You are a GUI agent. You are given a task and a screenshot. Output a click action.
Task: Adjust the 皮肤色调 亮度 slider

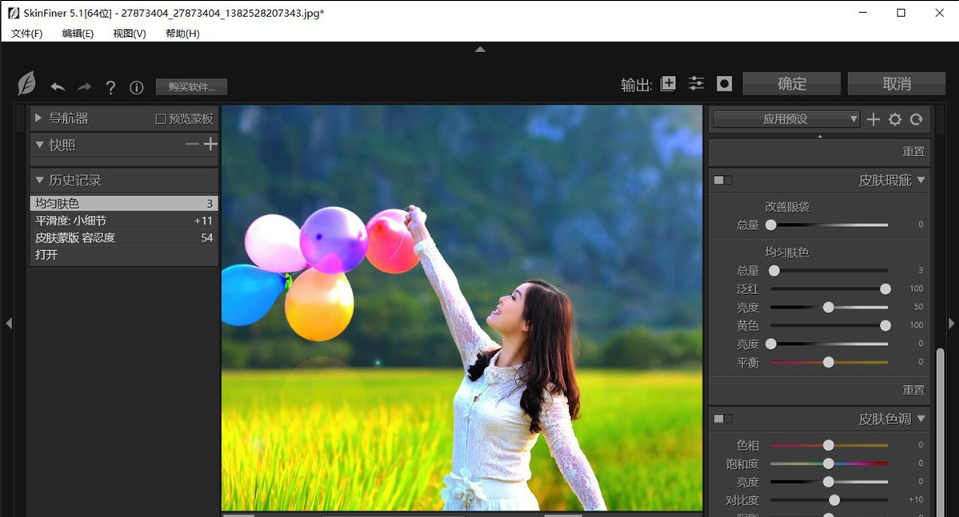click(829, 482)
